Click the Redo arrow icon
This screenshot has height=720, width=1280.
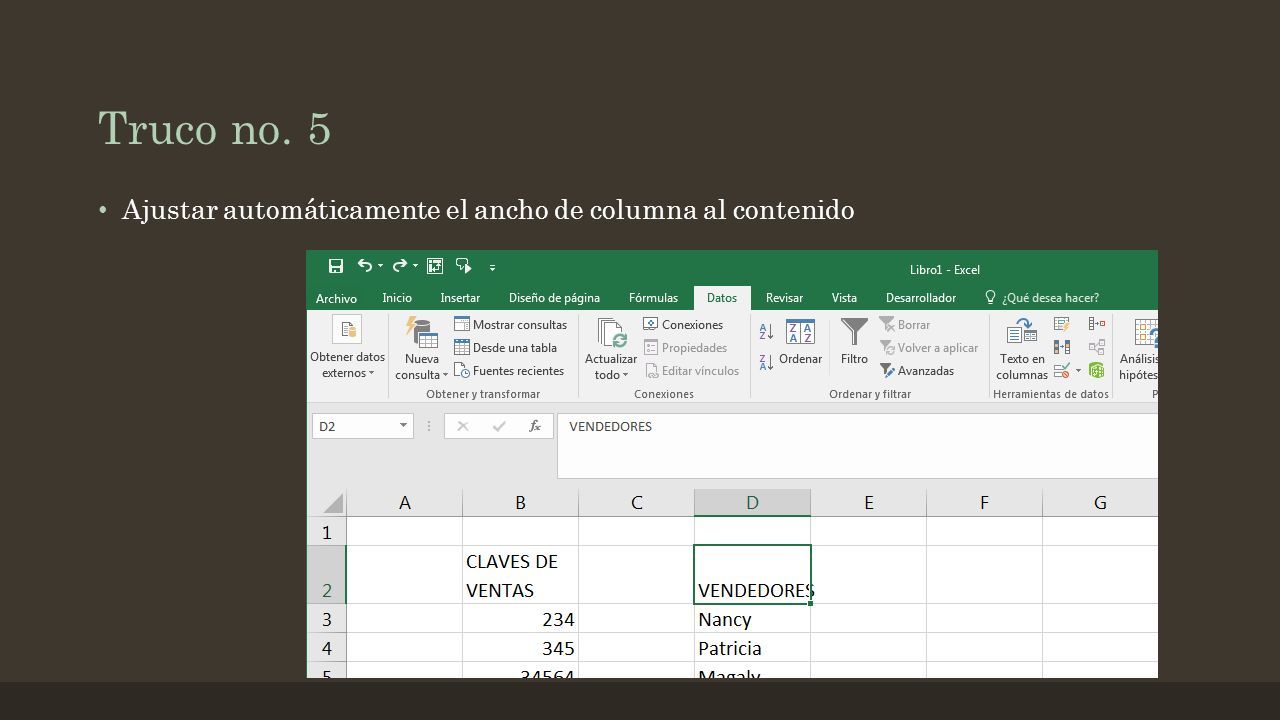pyautogui.click(x=399, y=266)
